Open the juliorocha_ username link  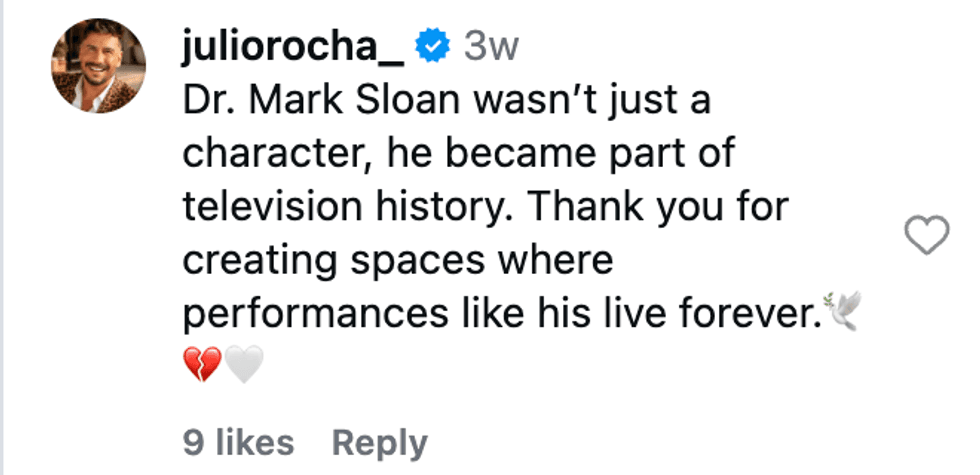pyautogui.click(x=294, y=47)
